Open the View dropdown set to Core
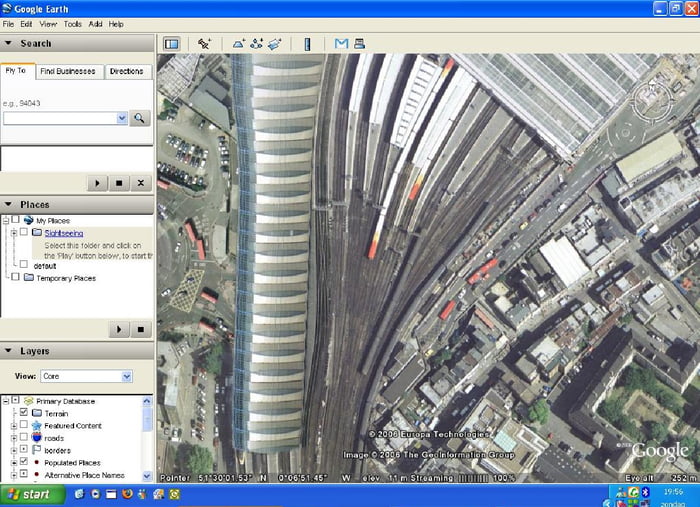 click(x=86, y=377)
